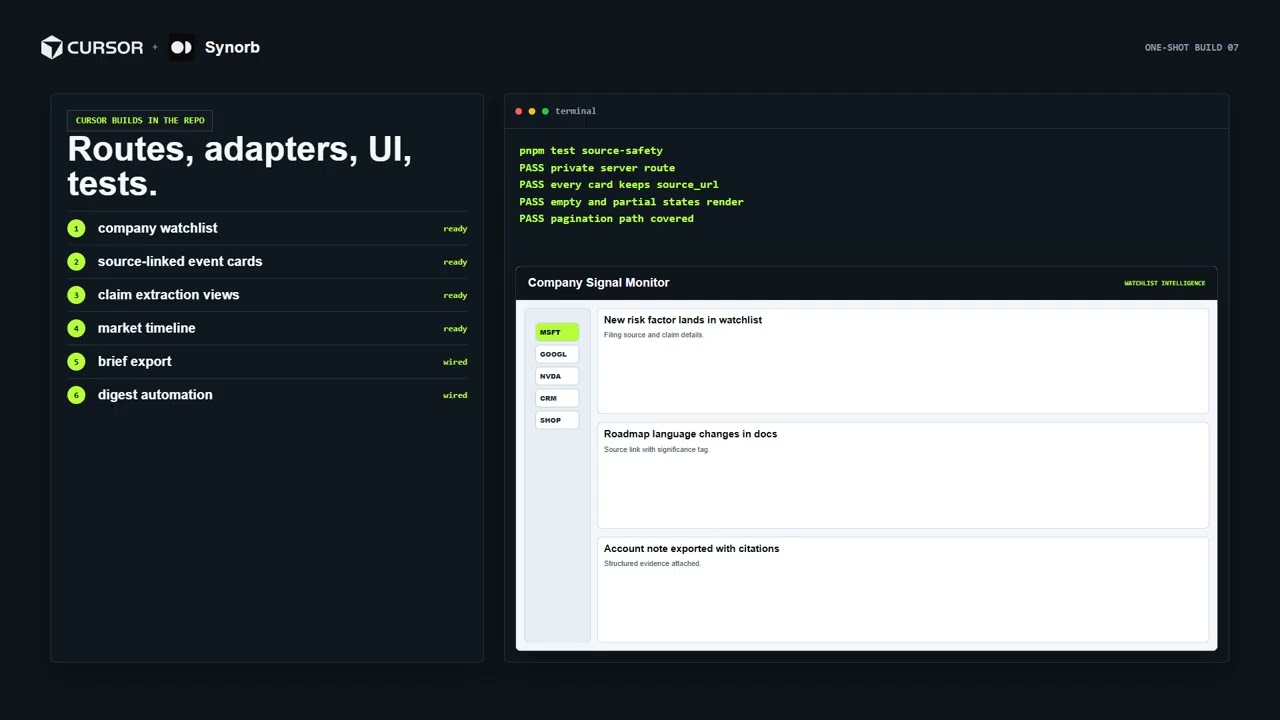The image size is (1280, 720).
Task: Click number 4 badge for market timeline
Action: pyautogui.click(x=76, y=328)
